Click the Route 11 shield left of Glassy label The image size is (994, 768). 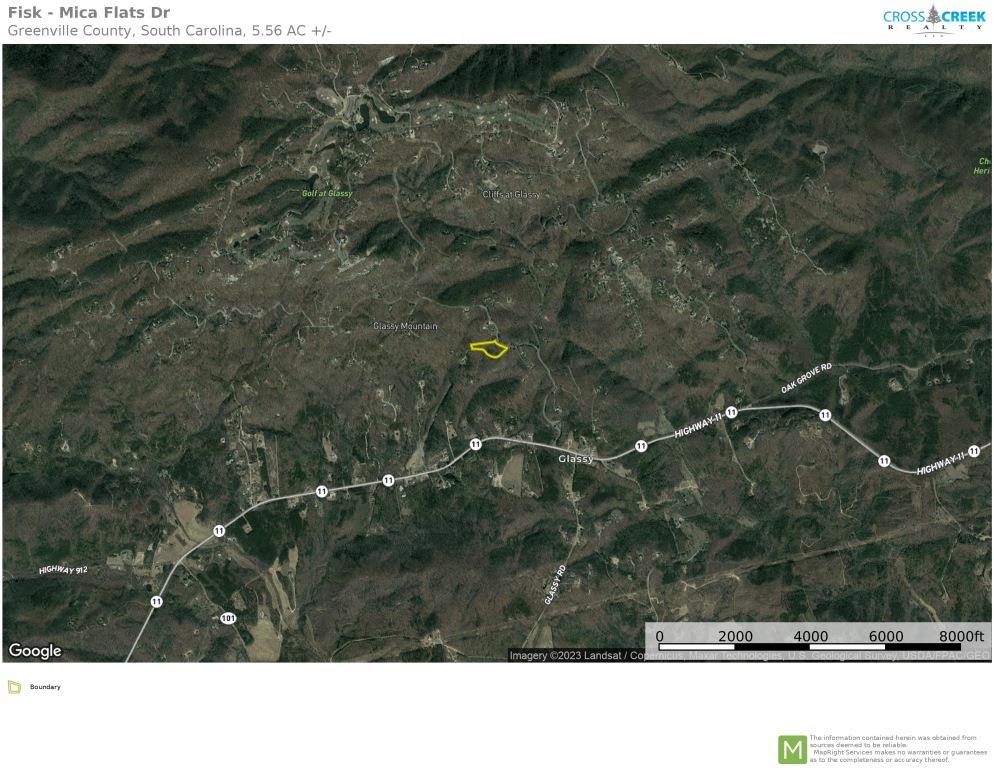pyautogui.click(x=476, y=444)
